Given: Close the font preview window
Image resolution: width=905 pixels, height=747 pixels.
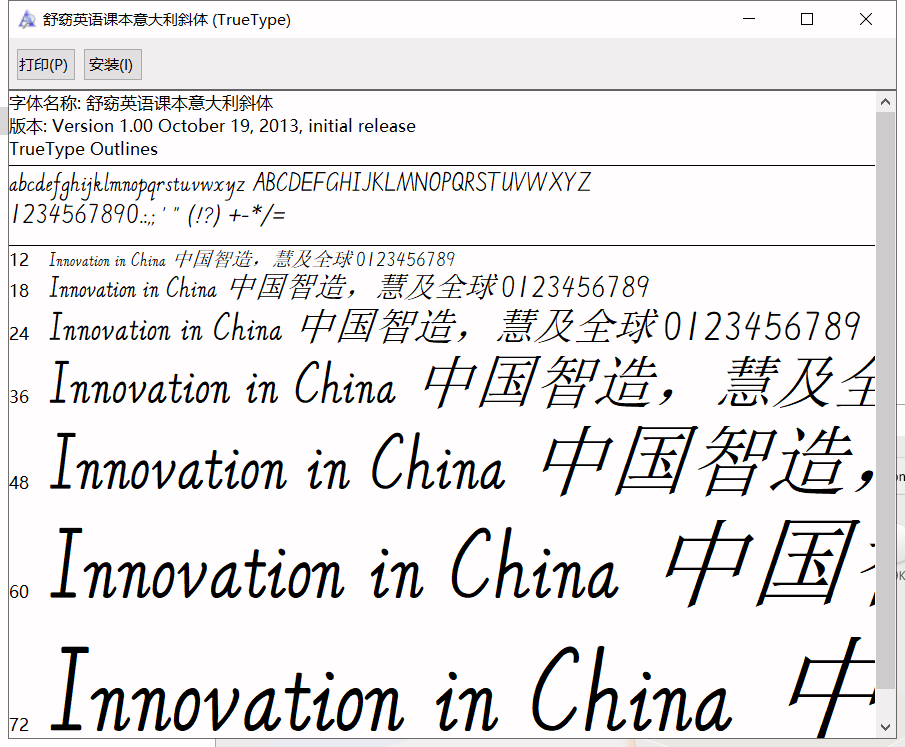Looking at the screenshot, I should [x=866, y=19].
